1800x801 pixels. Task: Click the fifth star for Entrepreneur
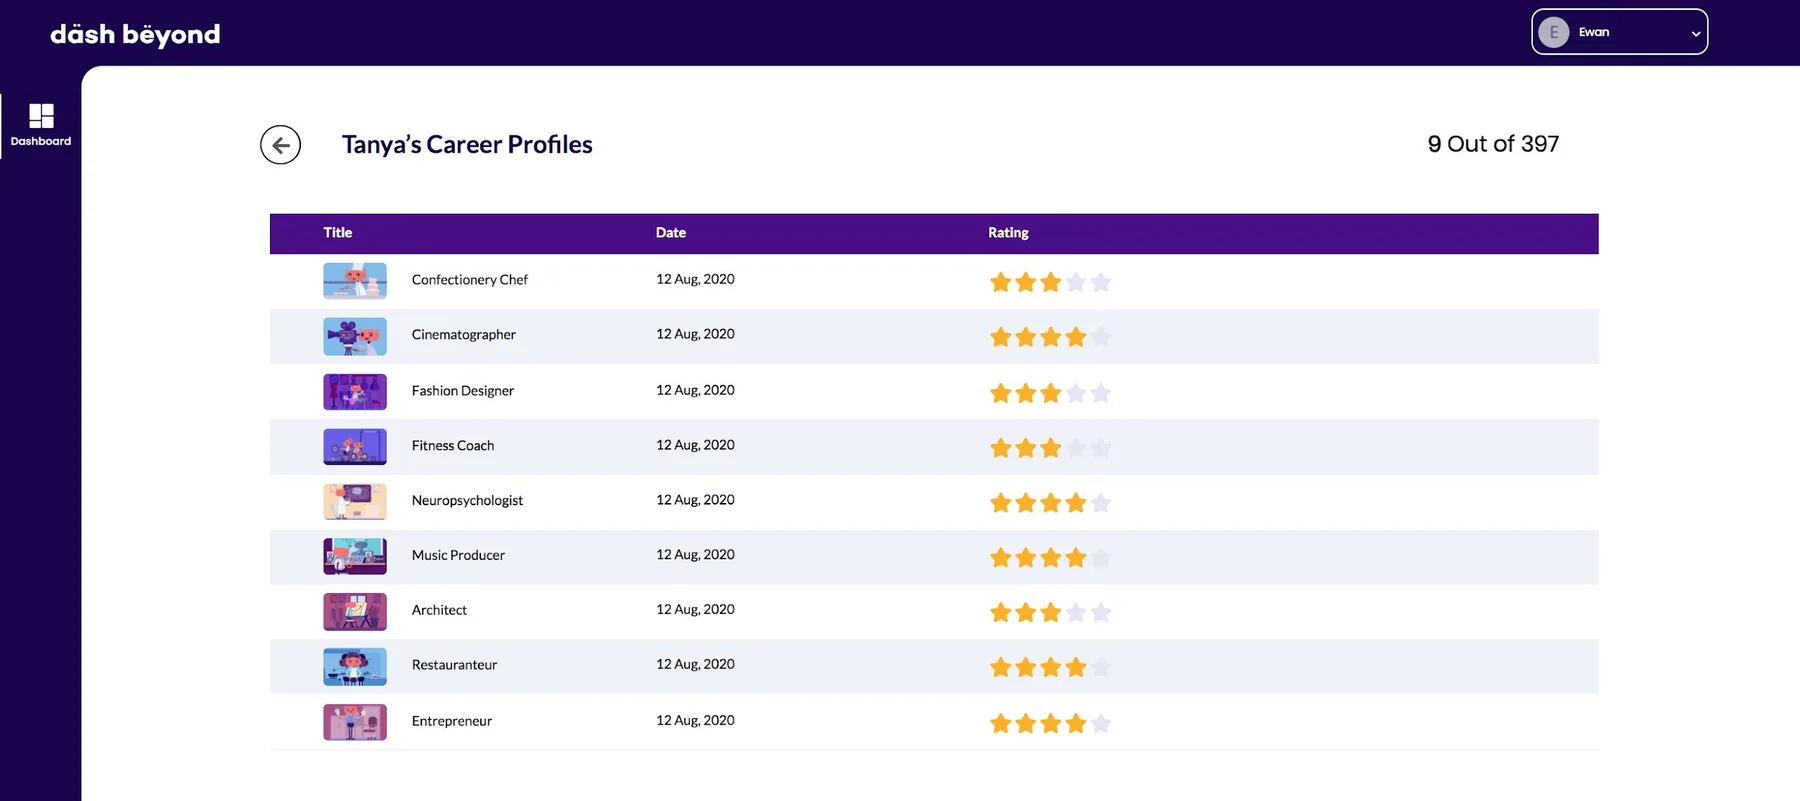pyautogui.click(x=1101, y=723)
